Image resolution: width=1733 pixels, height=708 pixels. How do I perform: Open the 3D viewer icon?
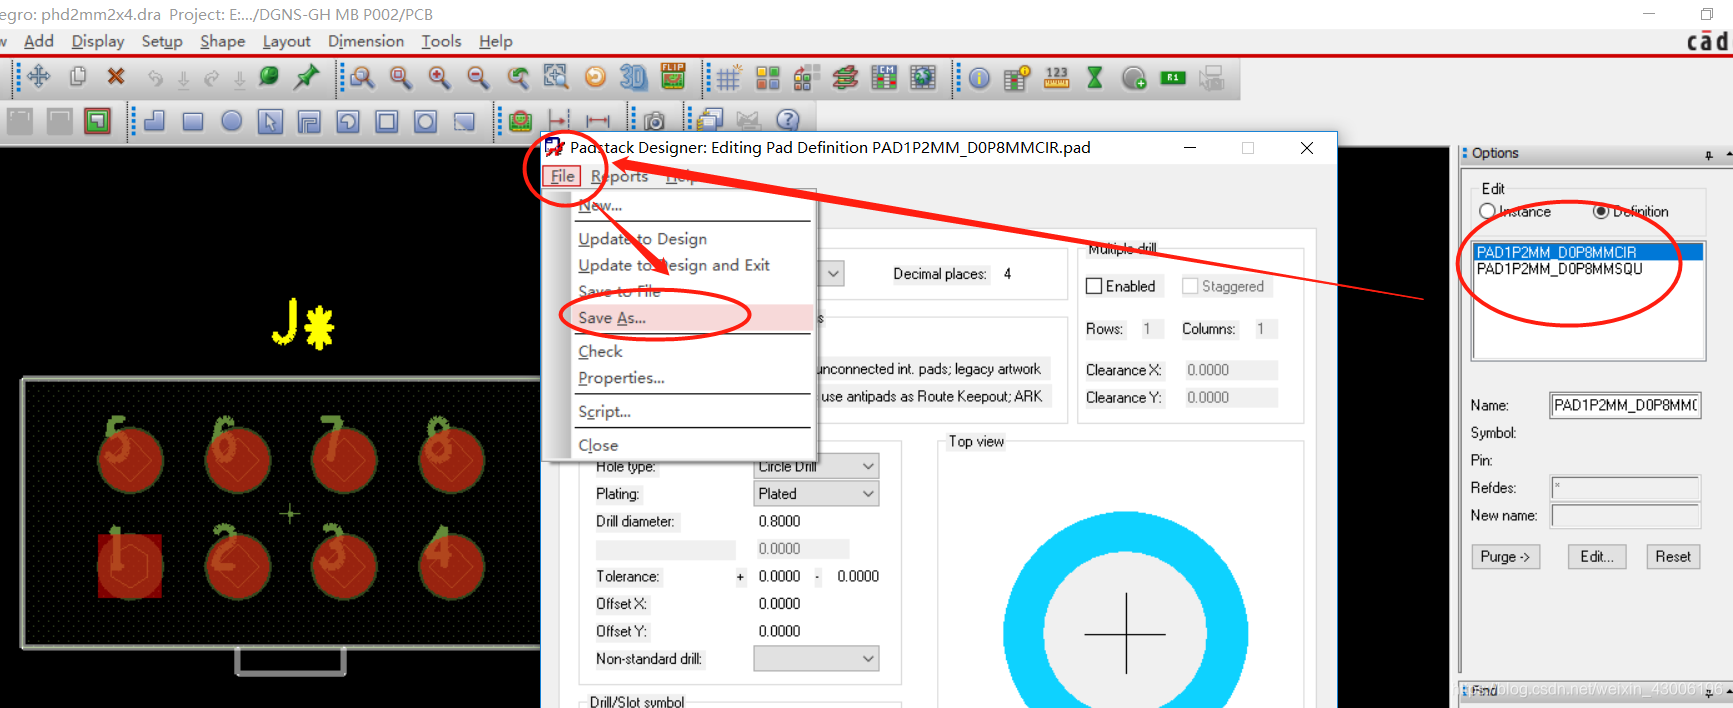coord(633,77)
